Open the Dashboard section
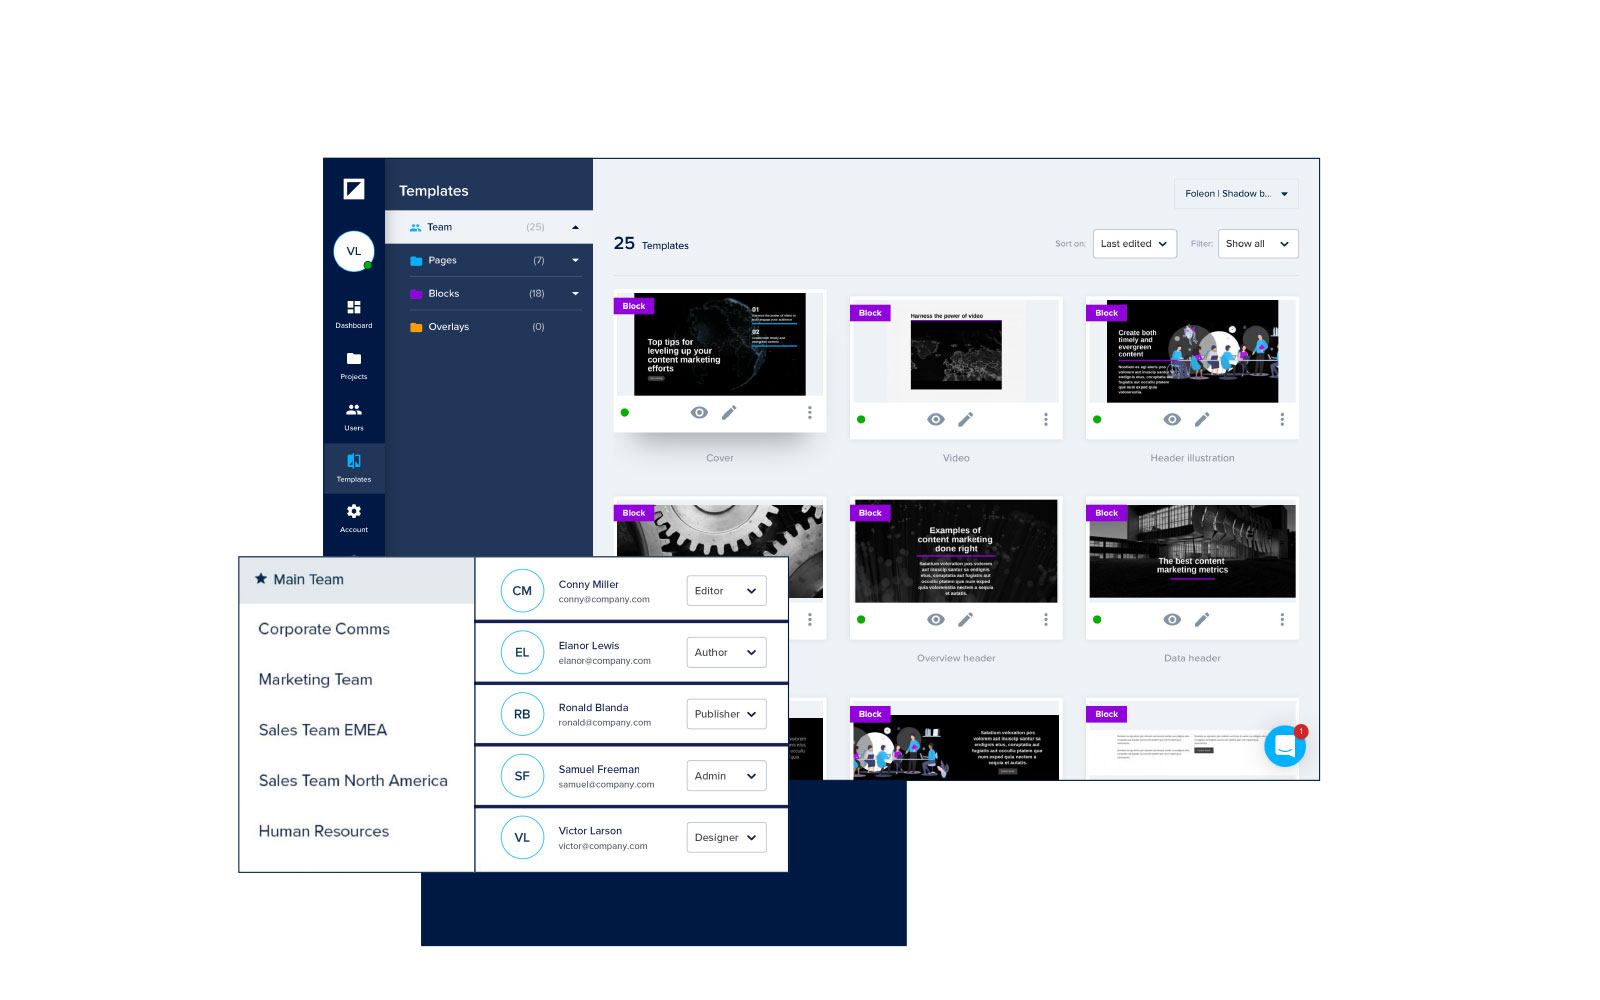This screenshot has width=1600, height=1000. 354,314
